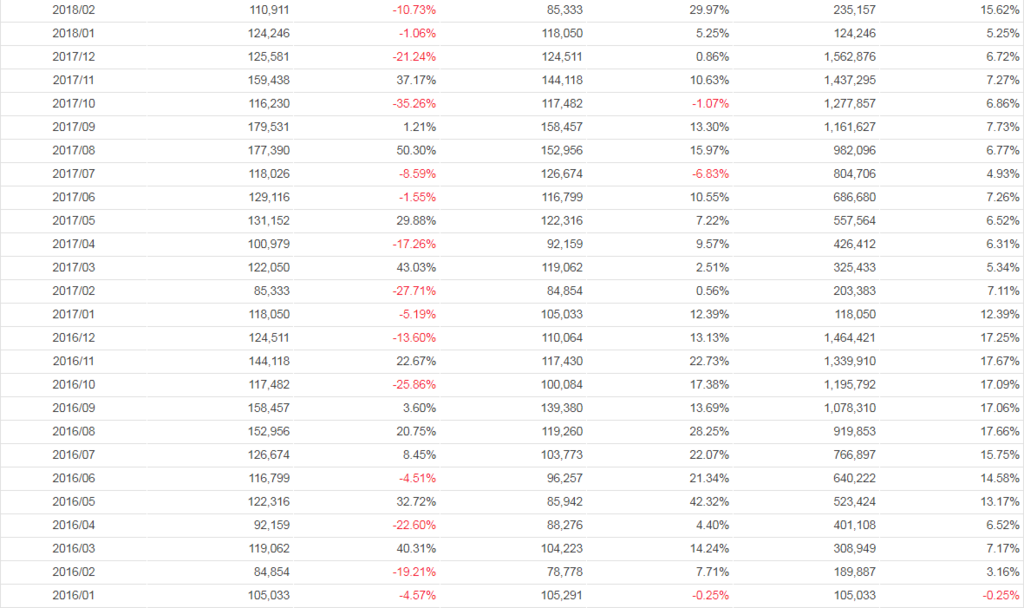The image size is (1024, 608).
Task: Click the 40.31% growth cell
Action: point(416,548)
